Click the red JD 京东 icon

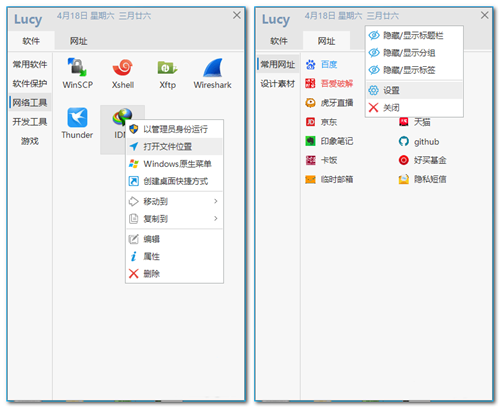click(x=310, y=122)
